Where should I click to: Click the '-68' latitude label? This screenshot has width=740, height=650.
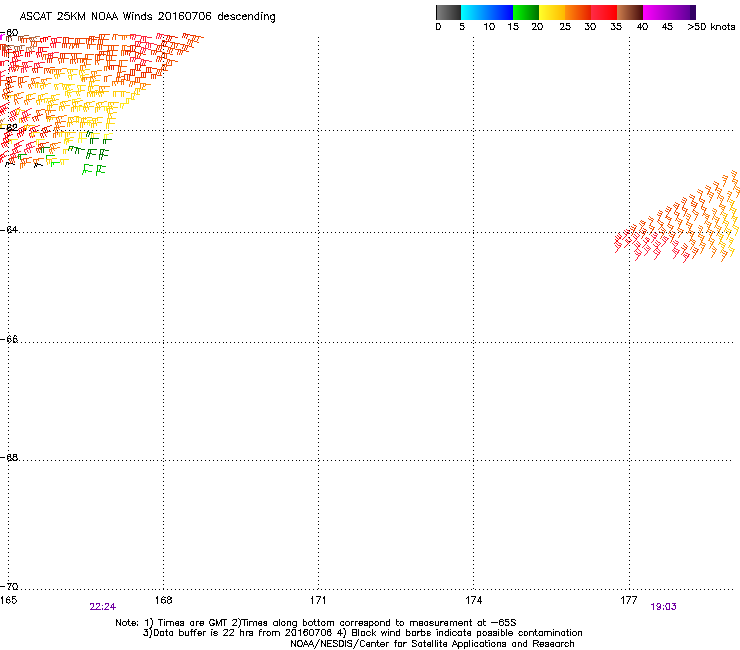point(9,457)
